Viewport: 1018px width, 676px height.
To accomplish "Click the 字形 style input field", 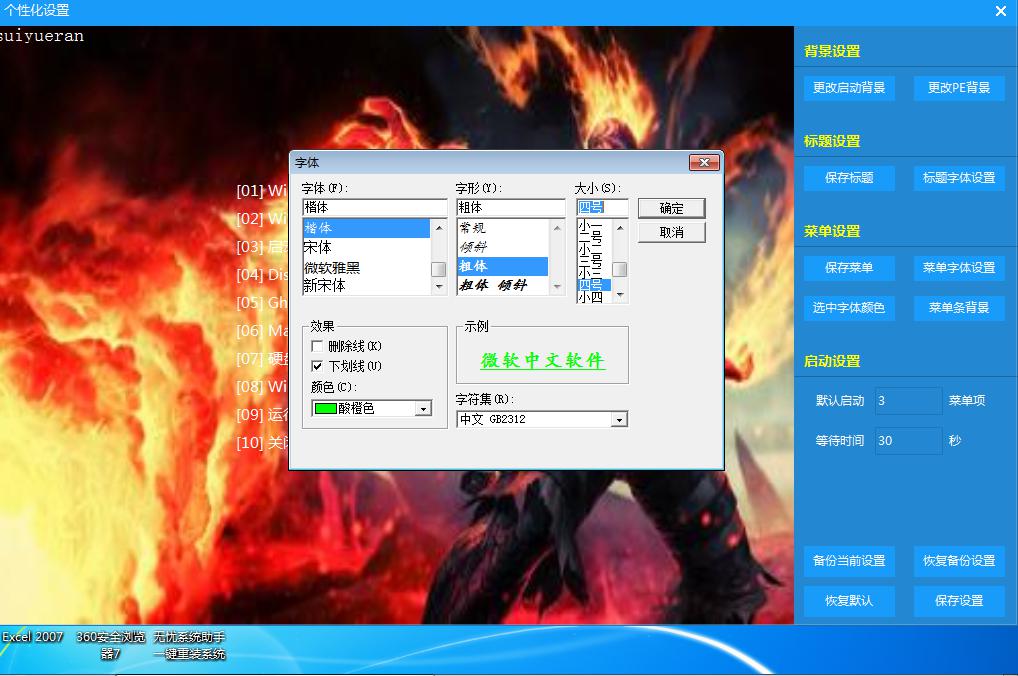I will pos(511,208).
